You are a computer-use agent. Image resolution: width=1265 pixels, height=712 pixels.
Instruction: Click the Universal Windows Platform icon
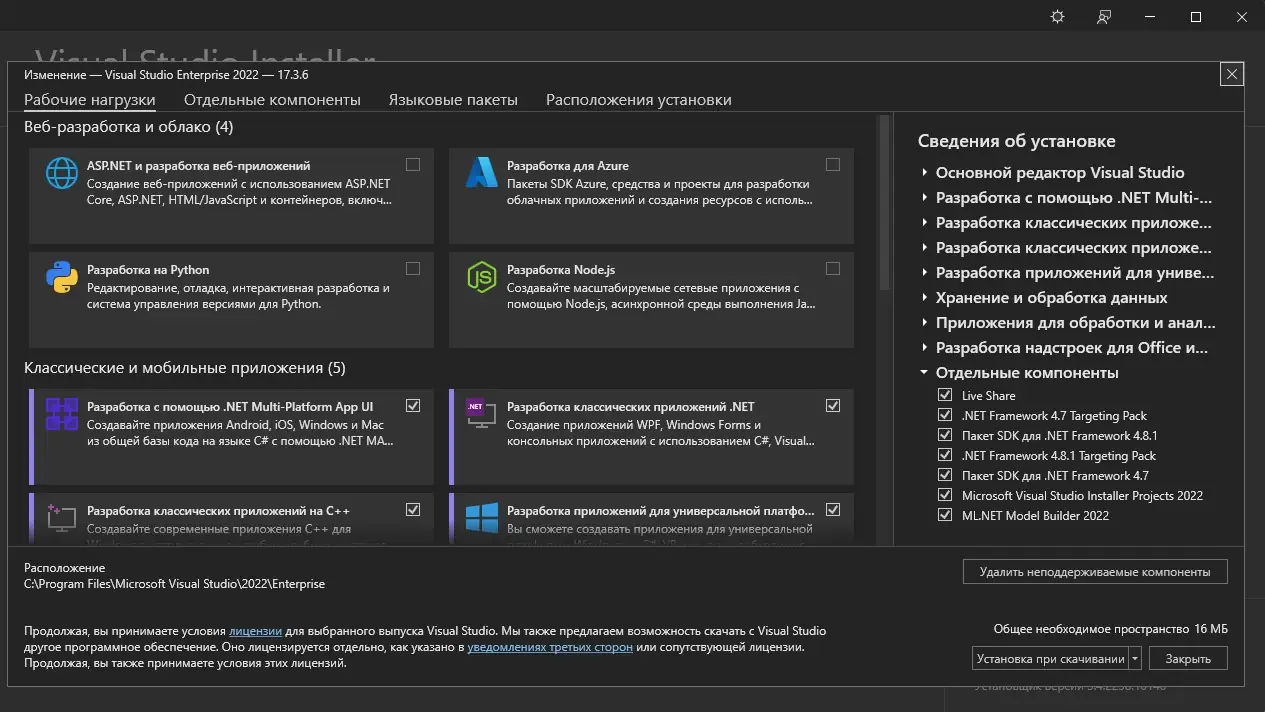click(482, 518)
